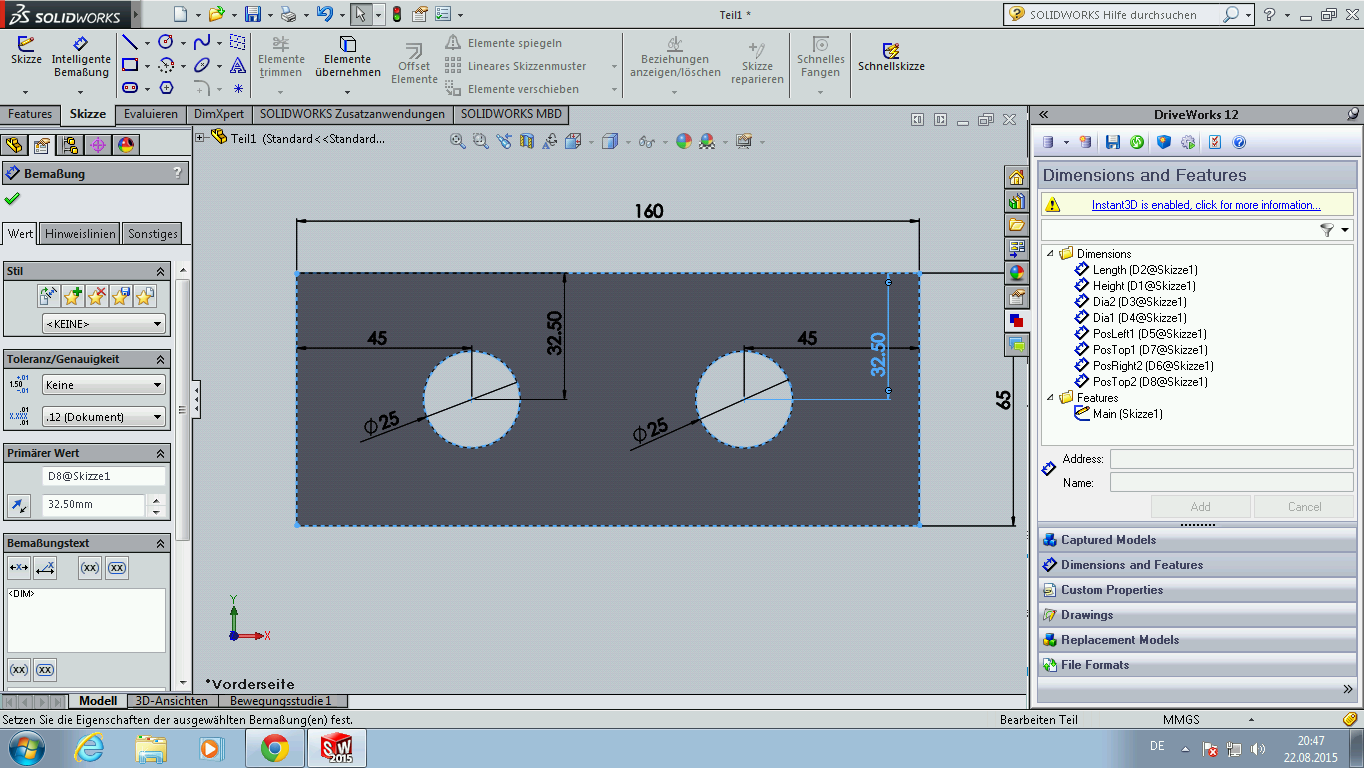Click Elemente übernehmen convert entities
The height and width of the screenshot is (768, 1364).
pyautogui.click(x=348, y=57)
